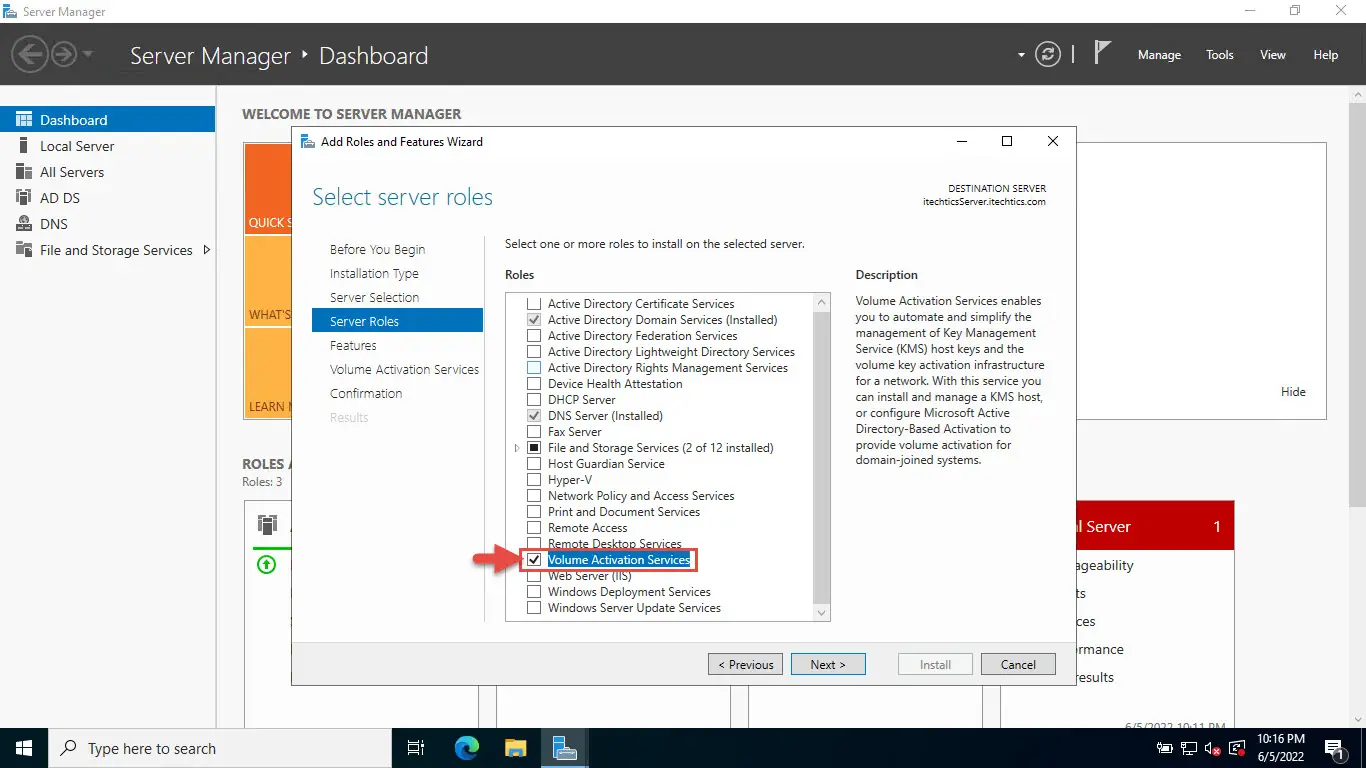The image size is (1366, 768).
Task: Check Hyper-V role
Action: coord(534,480)
